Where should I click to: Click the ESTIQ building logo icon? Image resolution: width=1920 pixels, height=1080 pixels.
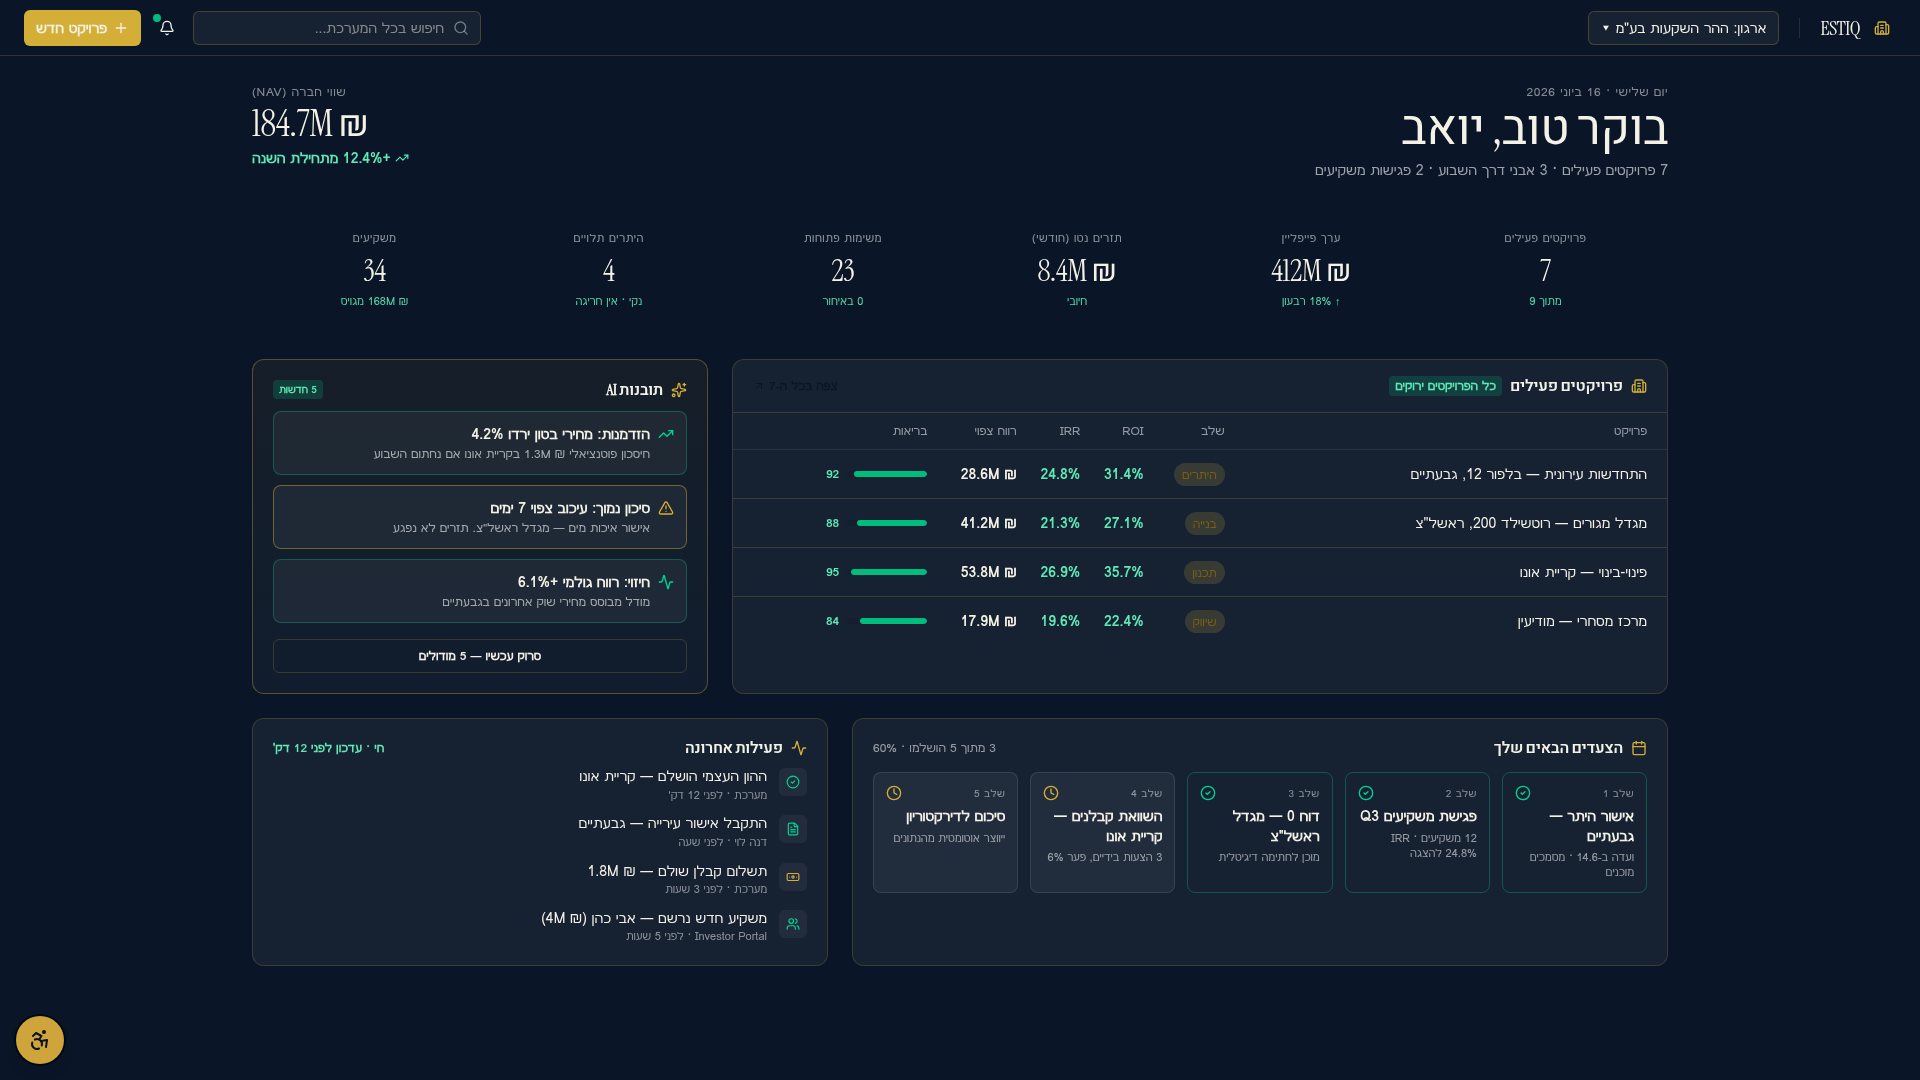point(1882,28)
